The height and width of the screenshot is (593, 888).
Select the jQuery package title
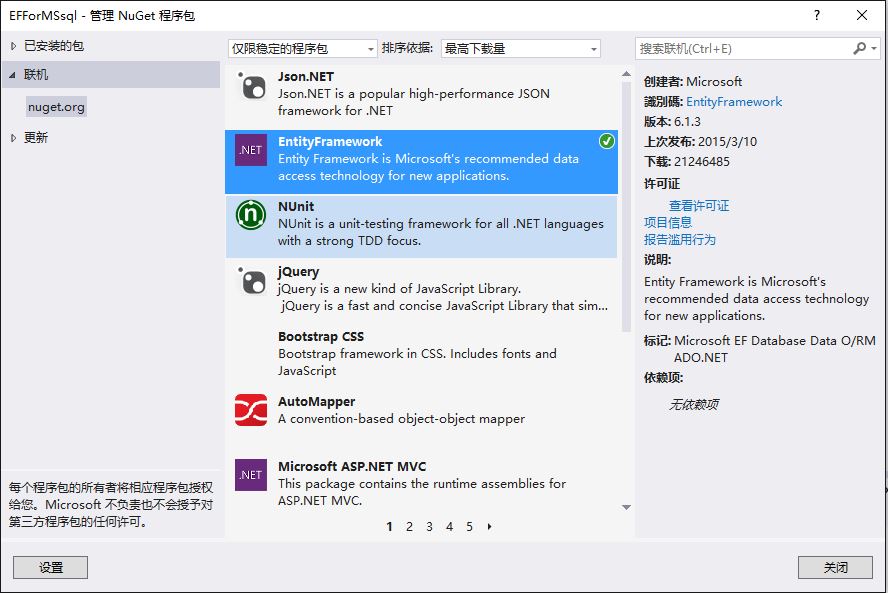point(298,272)
